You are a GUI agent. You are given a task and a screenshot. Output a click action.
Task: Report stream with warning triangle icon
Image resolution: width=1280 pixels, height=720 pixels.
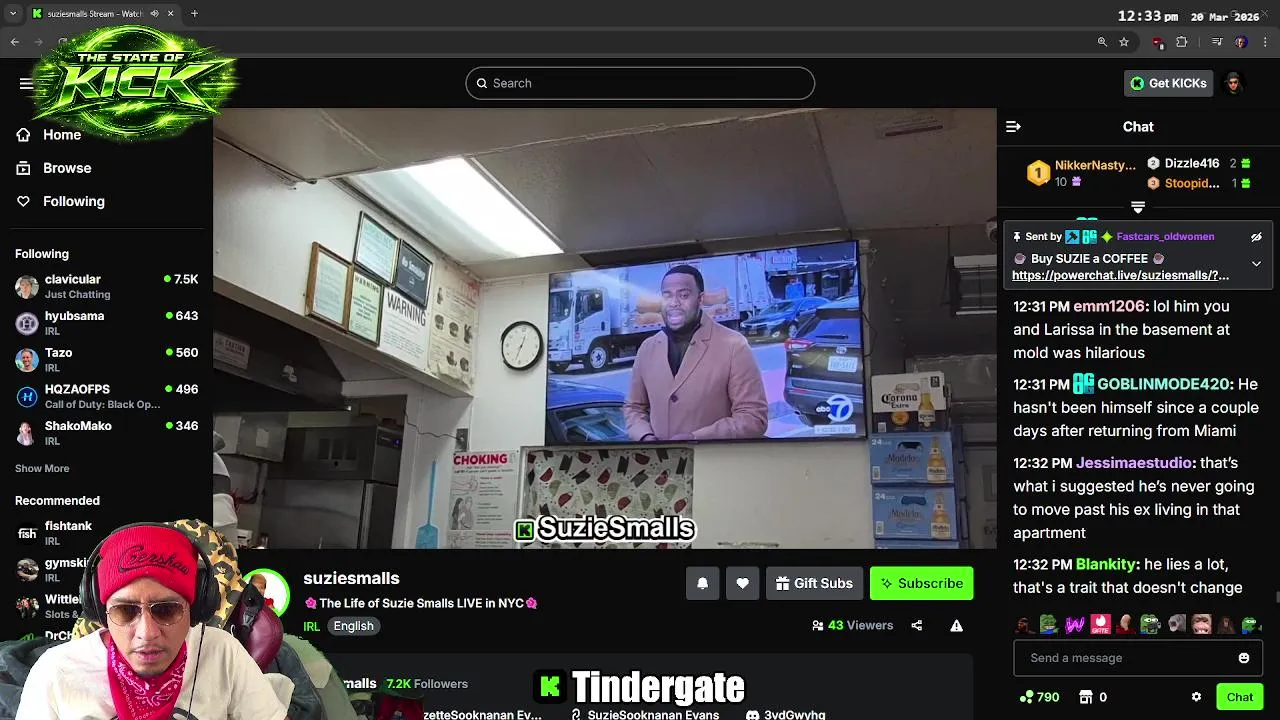click(x=956, y=626)
